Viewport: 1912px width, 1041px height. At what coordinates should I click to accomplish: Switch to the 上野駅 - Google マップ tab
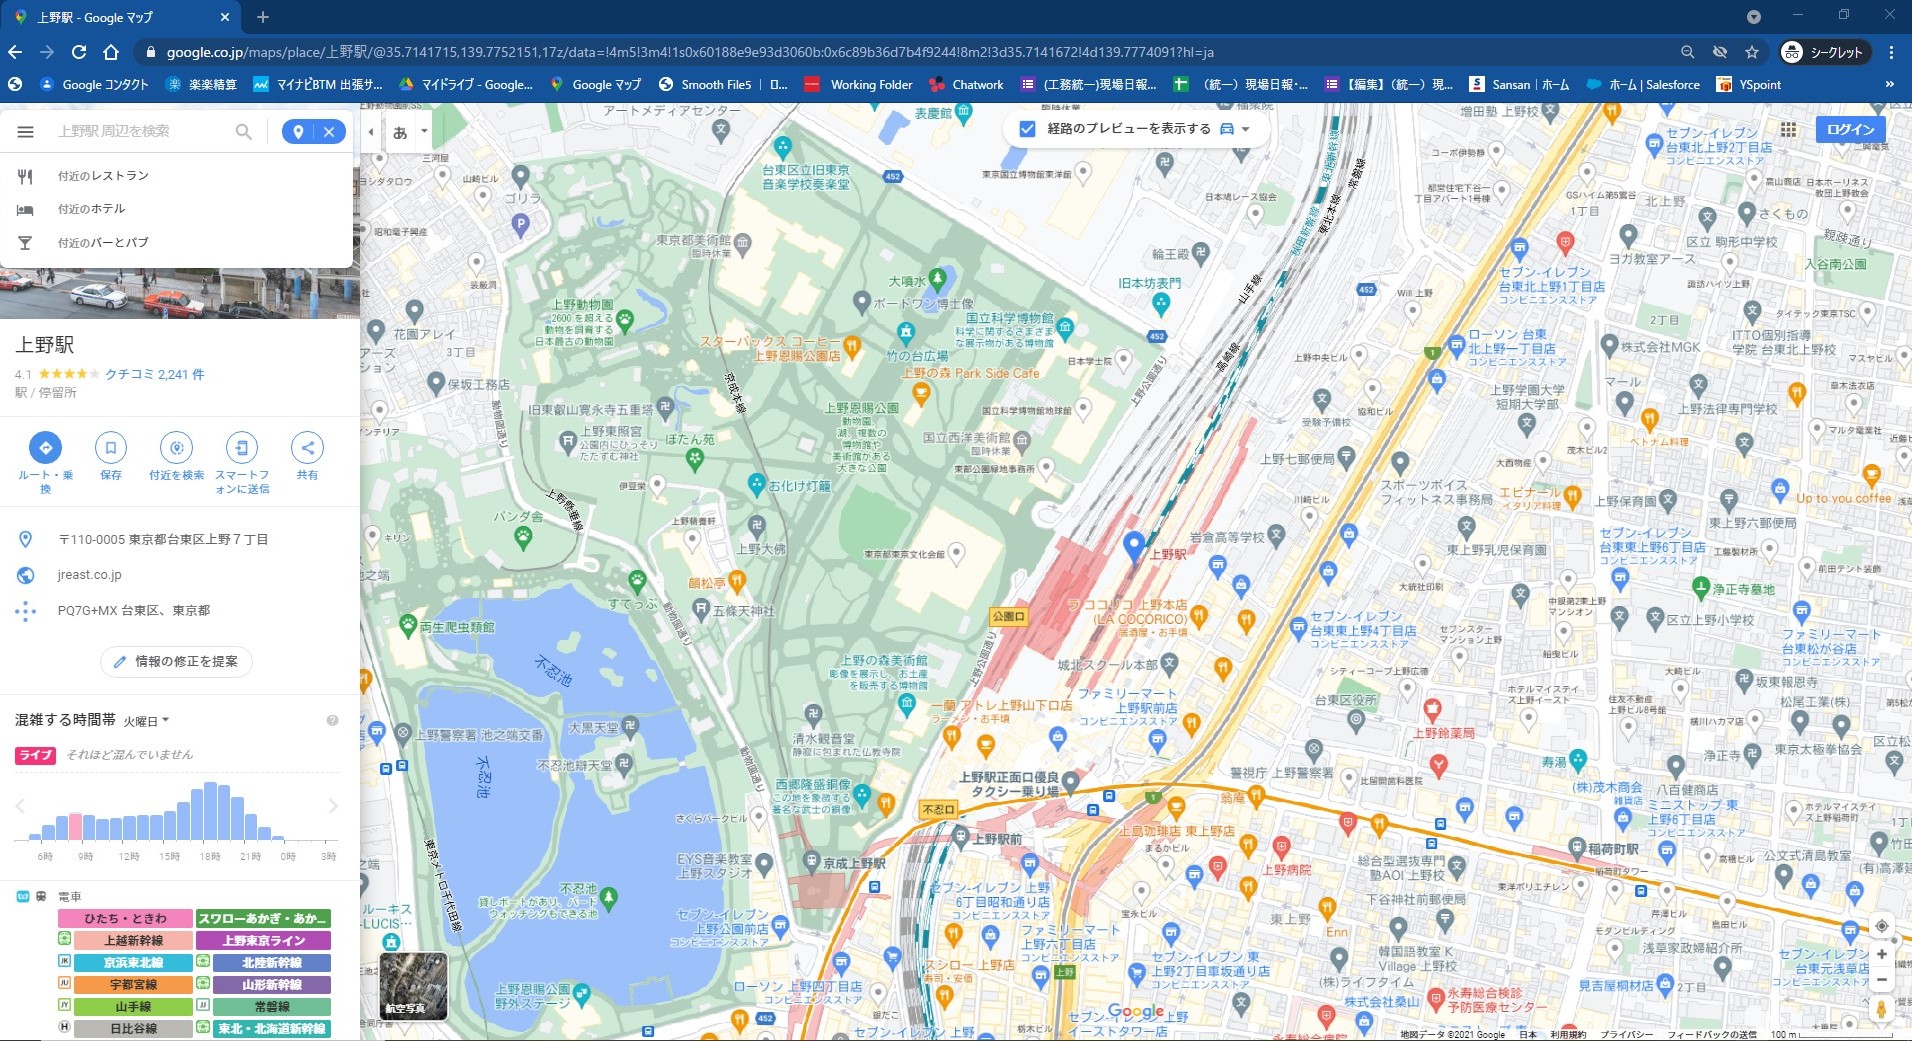click(120, 17)
